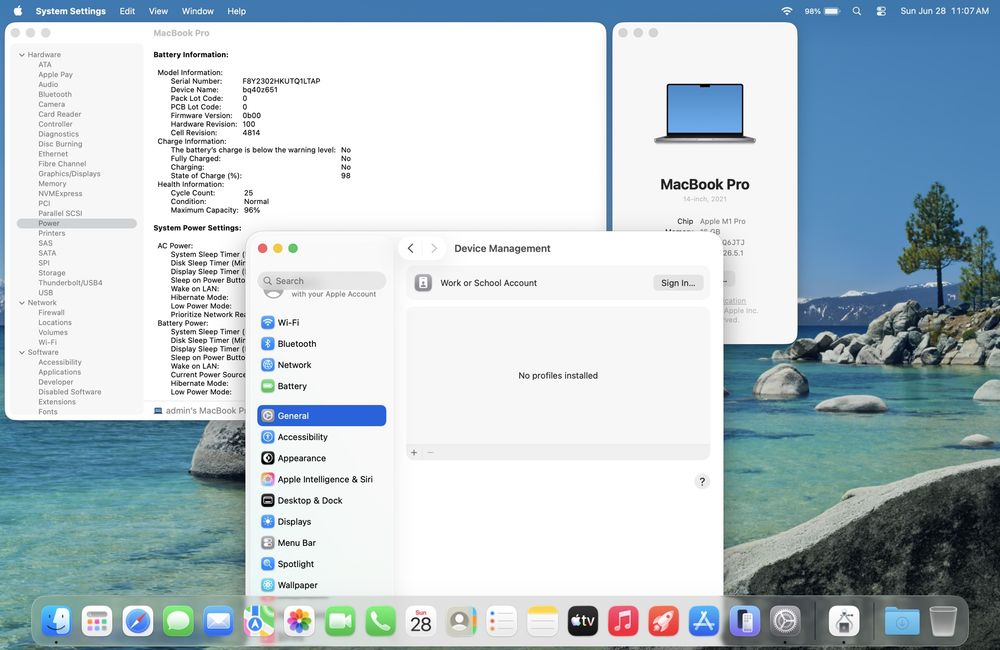Open Menu Bar settings
Viewport: 1000px width, 650px height.
[x=321, y=543]
